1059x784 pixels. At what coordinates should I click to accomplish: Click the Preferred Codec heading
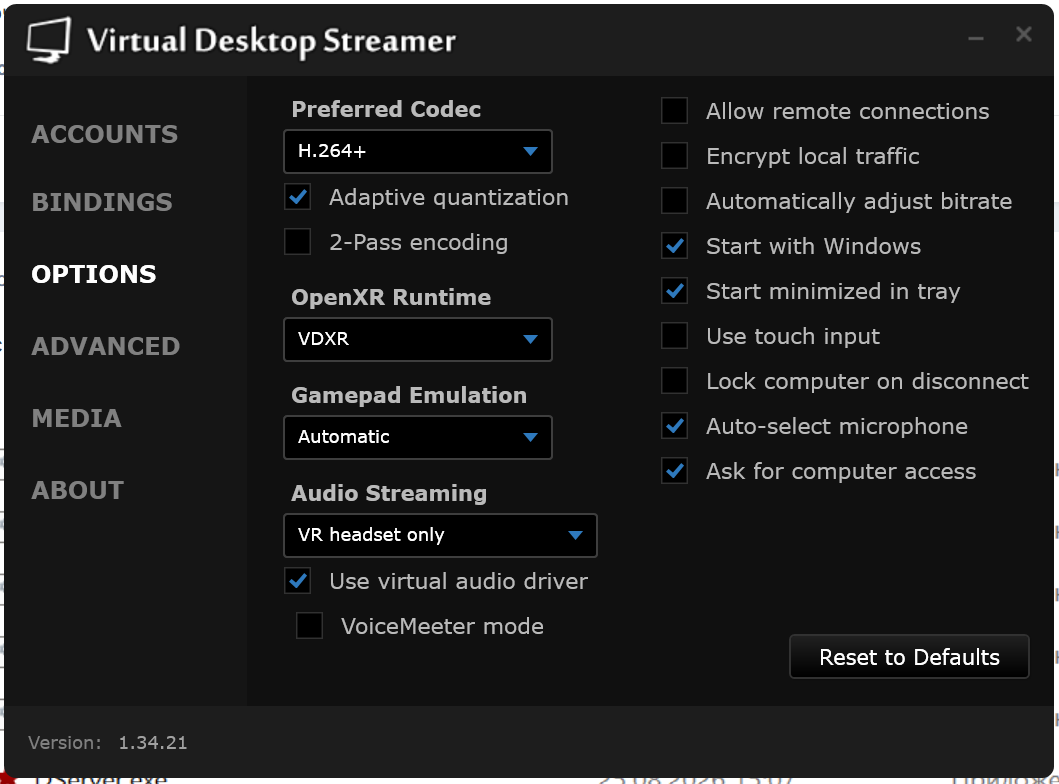tap(386, 109)
